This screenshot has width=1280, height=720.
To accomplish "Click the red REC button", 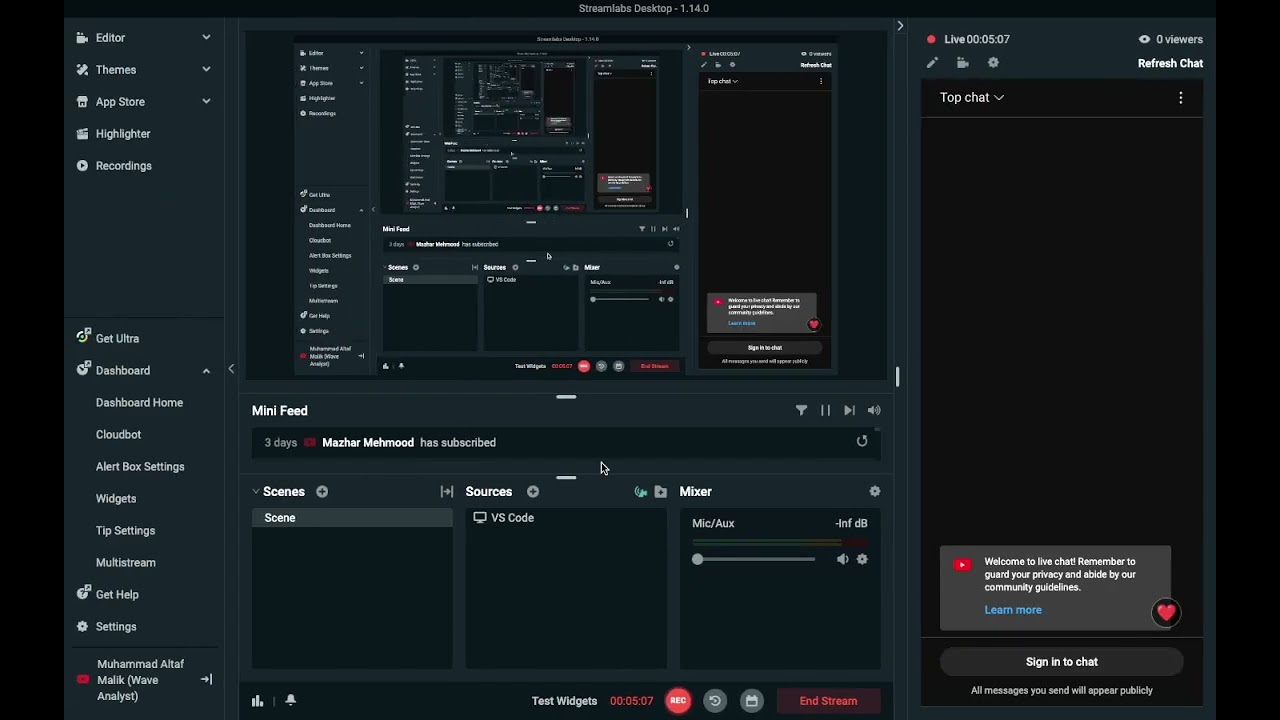I will (678, 701).
